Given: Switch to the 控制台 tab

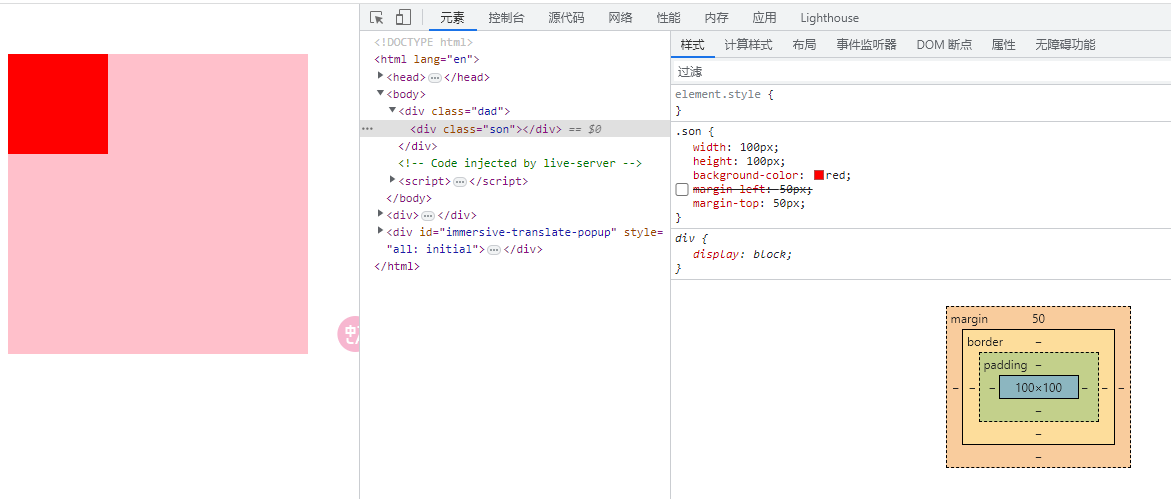Looking at the screenshot, I should (x=506, y=17).
